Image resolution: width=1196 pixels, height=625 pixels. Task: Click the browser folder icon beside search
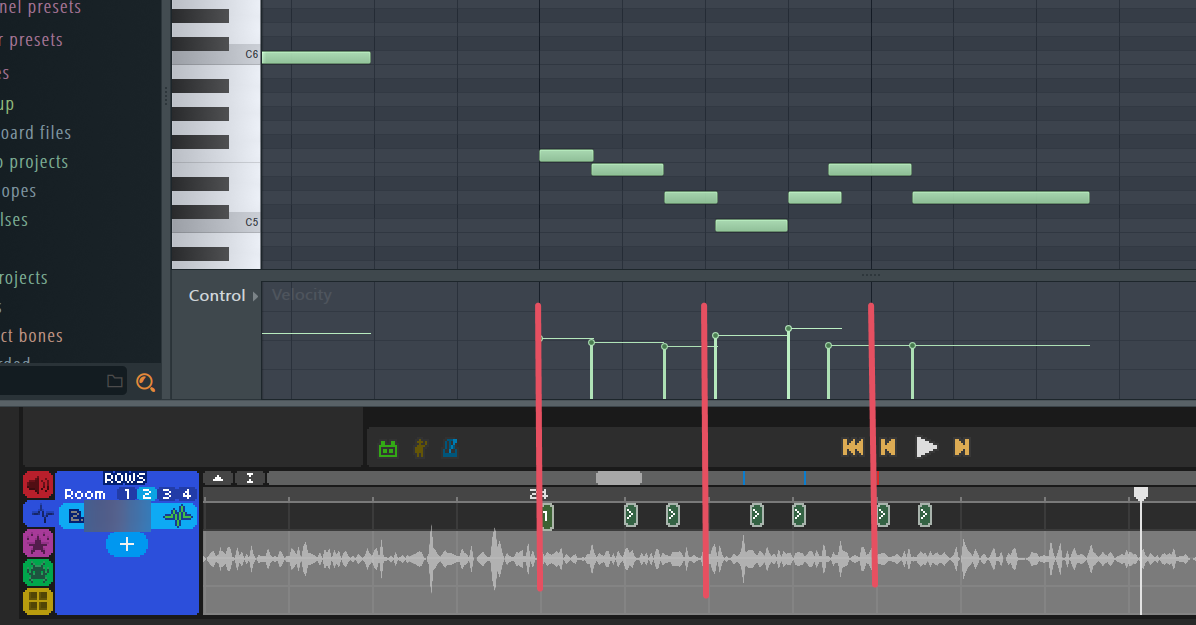[114, 381]
